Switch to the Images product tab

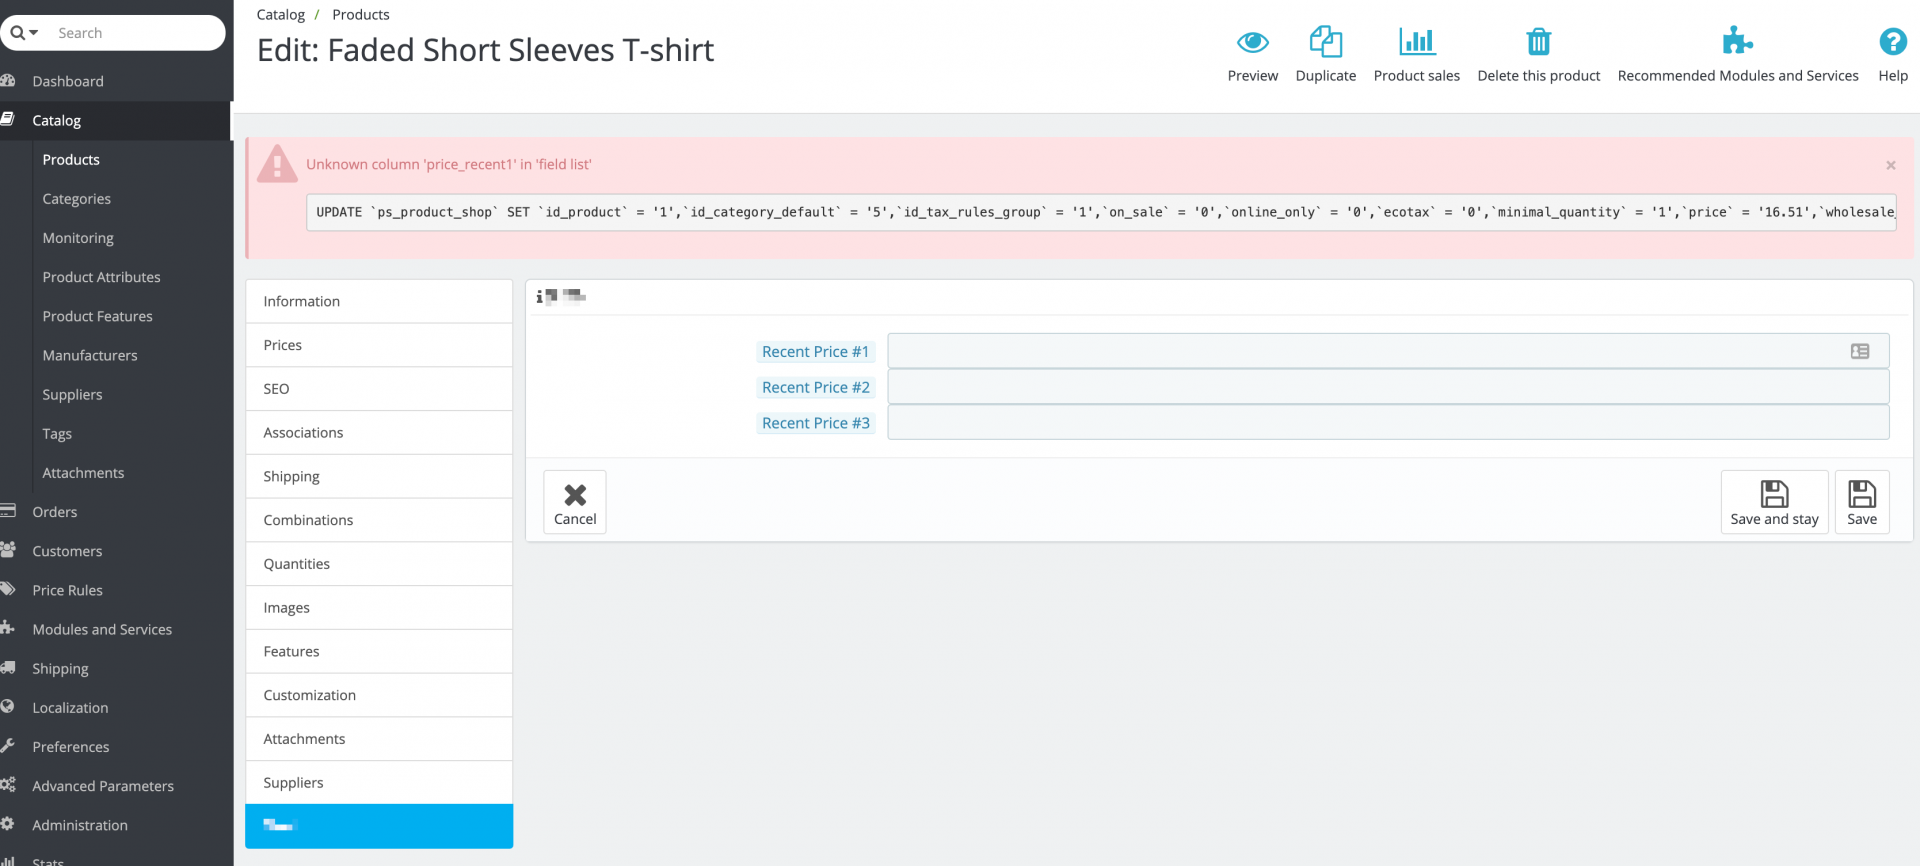coord(379,607)
